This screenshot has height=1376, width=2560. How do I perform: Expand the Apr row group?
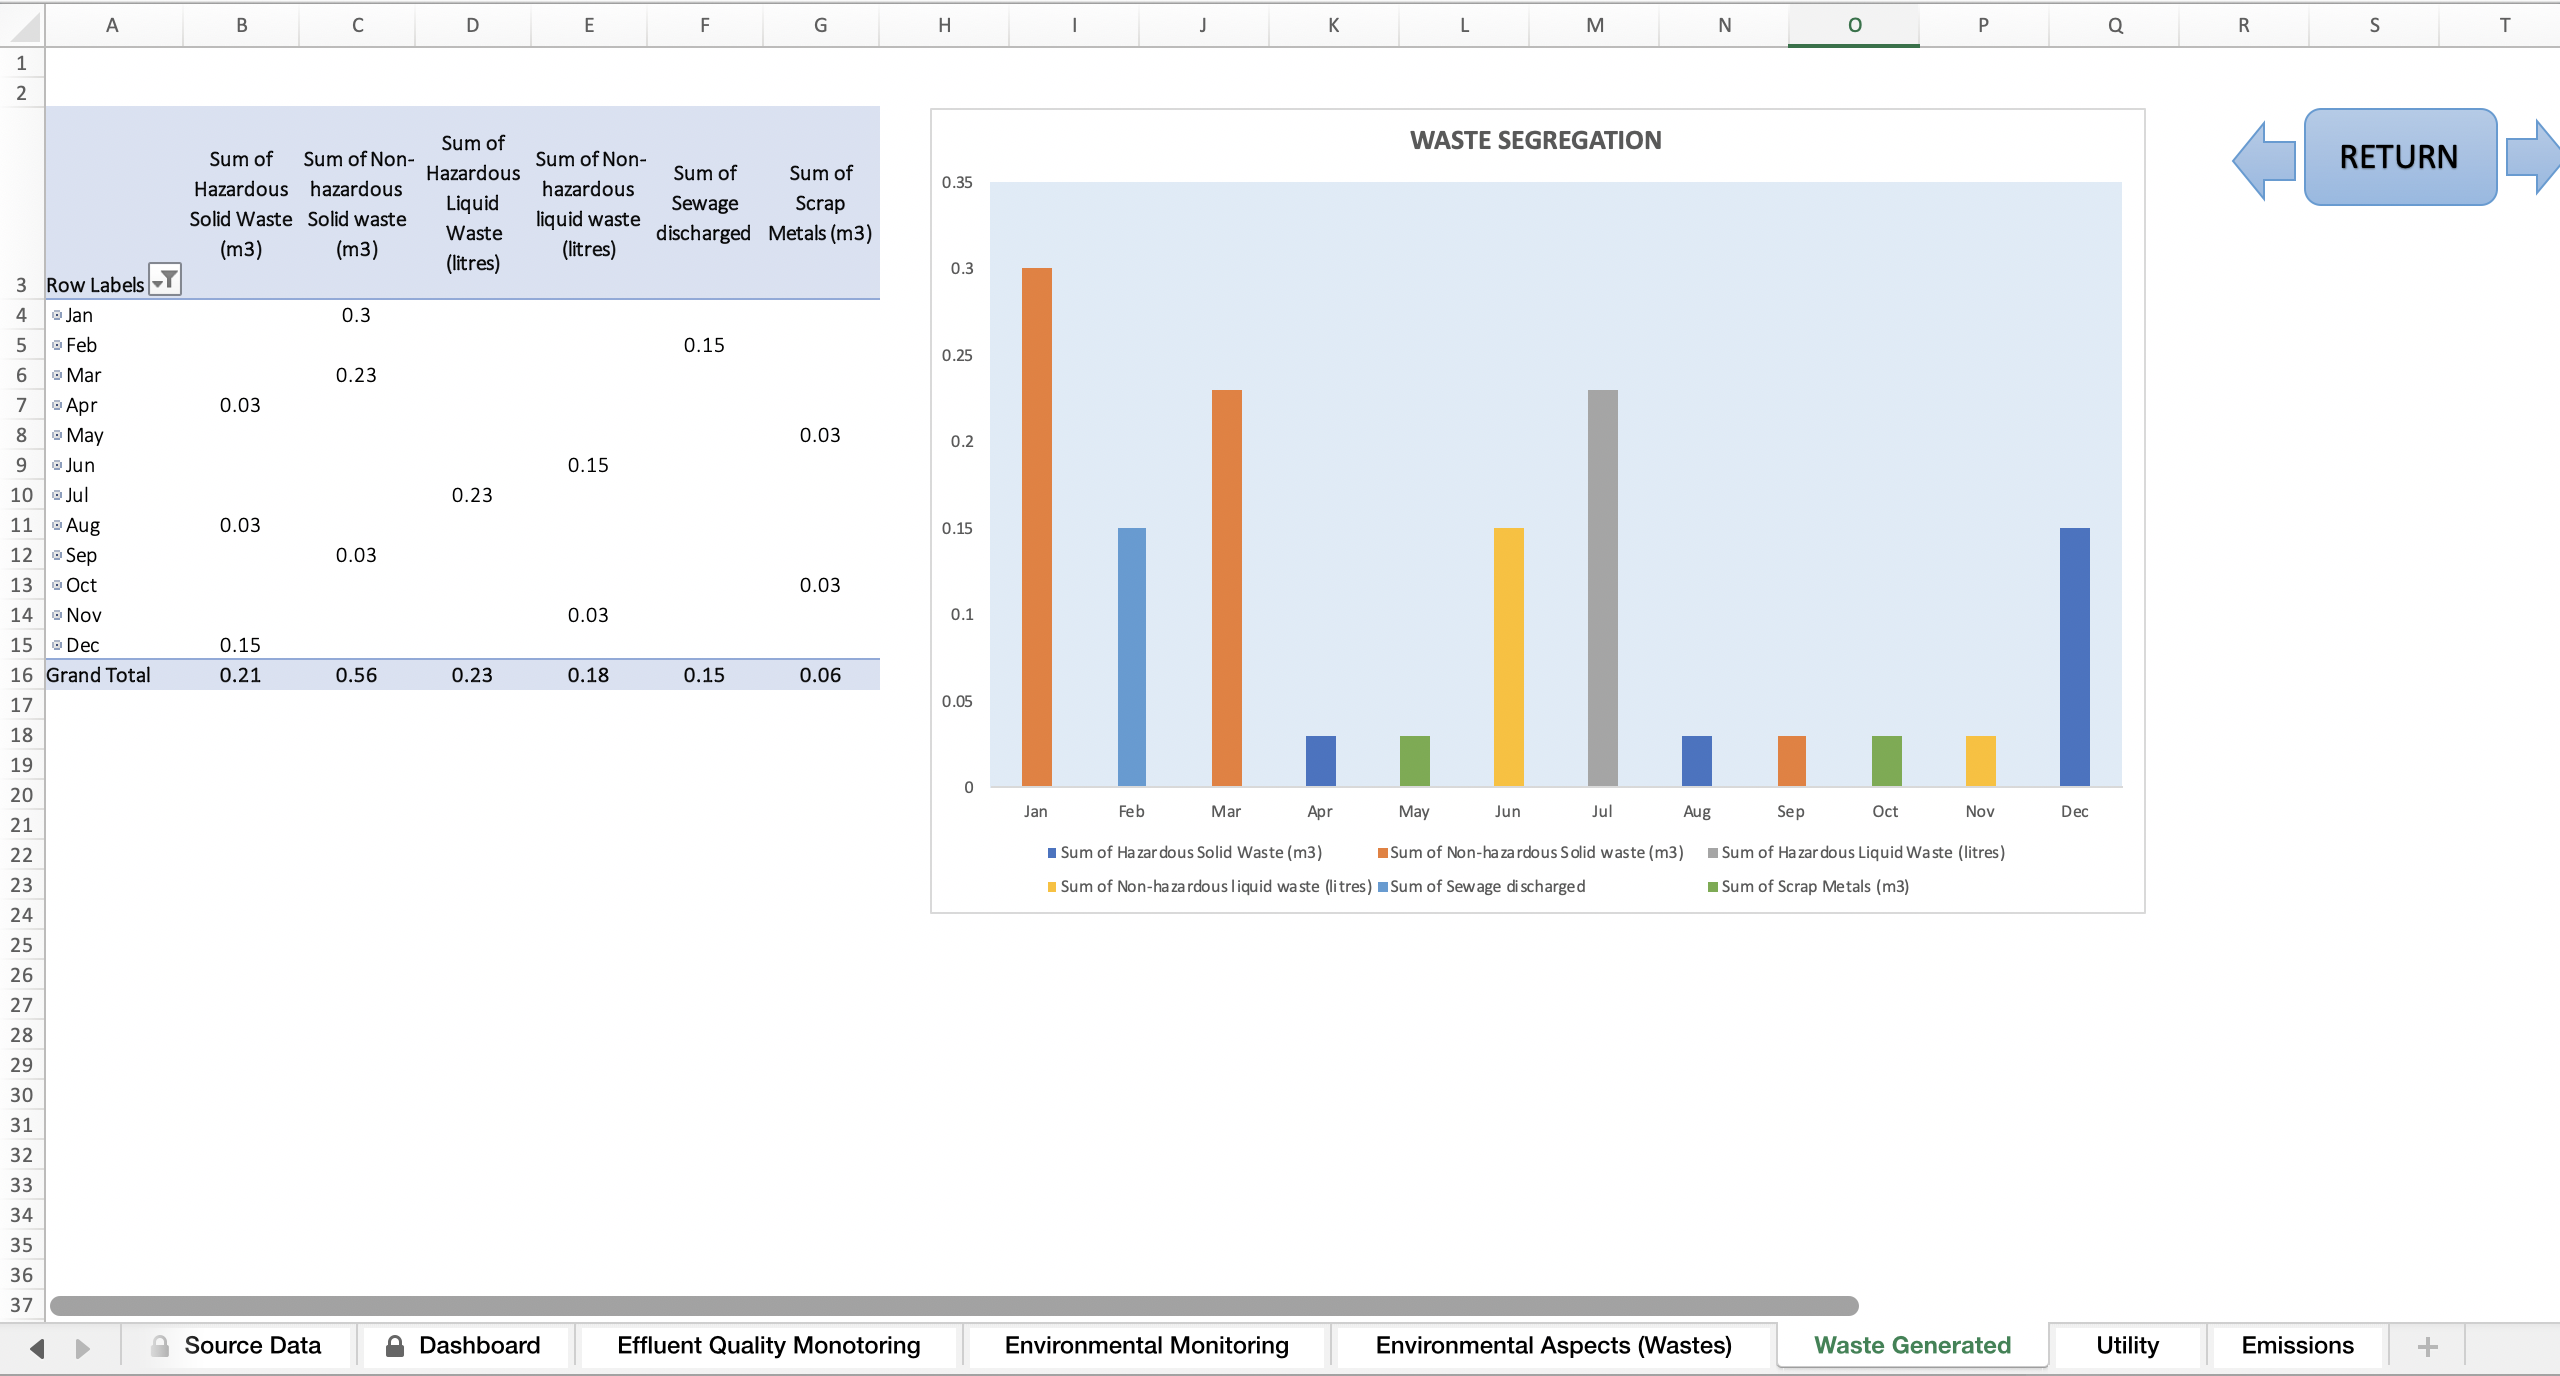(x=57, y=405)
